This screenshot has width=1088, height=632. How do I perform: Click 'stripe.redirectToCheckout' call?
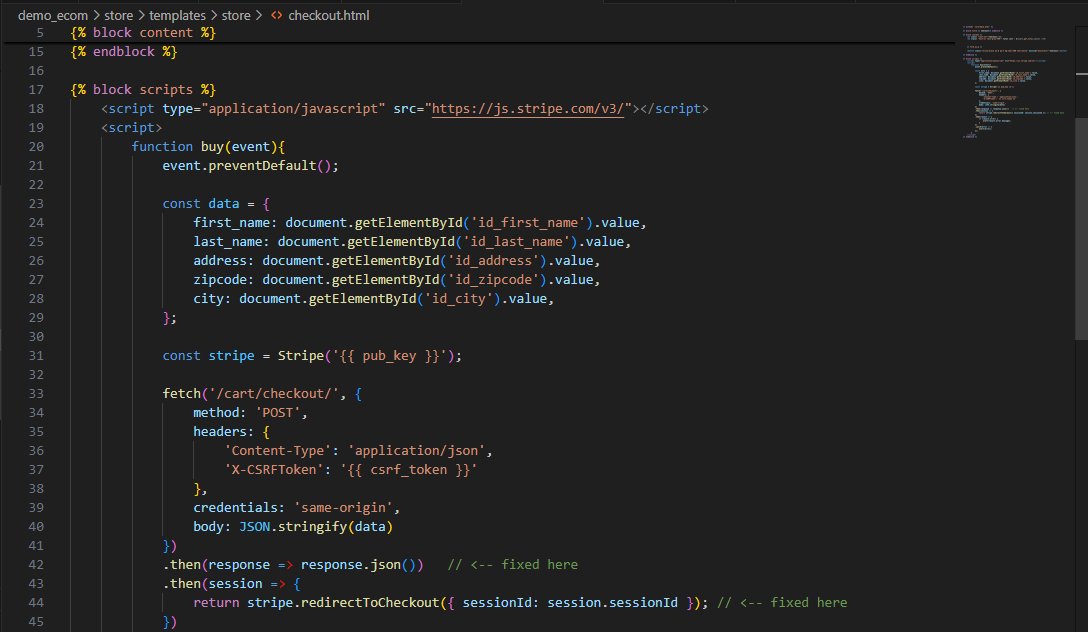[343, 602]
